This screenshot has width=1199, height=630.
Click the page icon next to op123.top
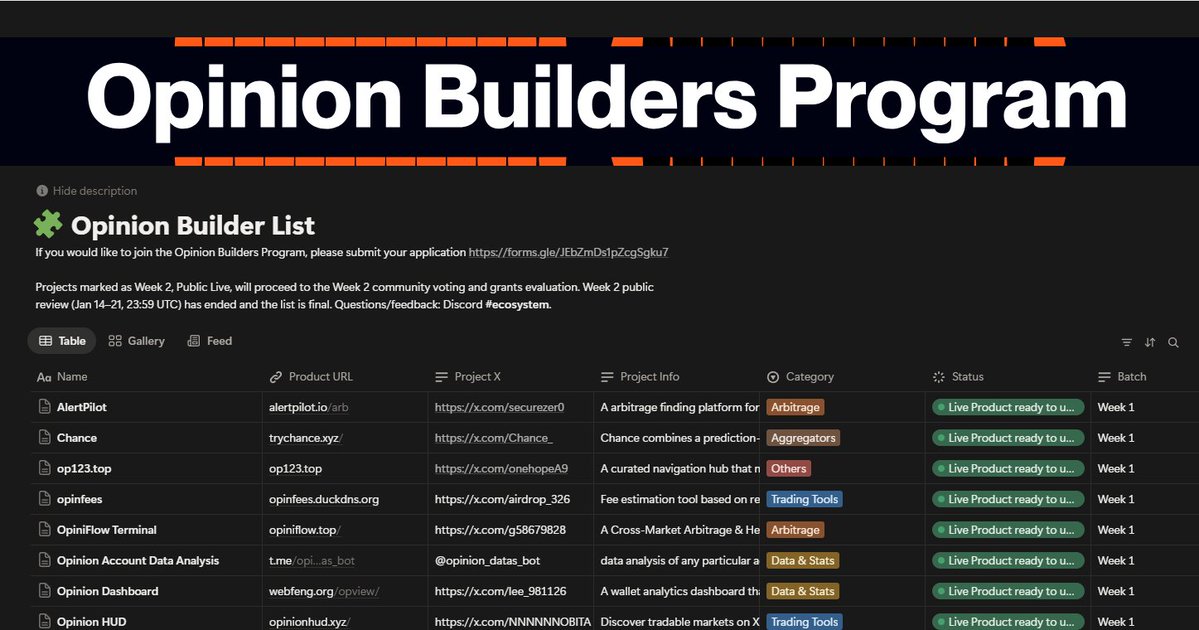click(44, 468)
